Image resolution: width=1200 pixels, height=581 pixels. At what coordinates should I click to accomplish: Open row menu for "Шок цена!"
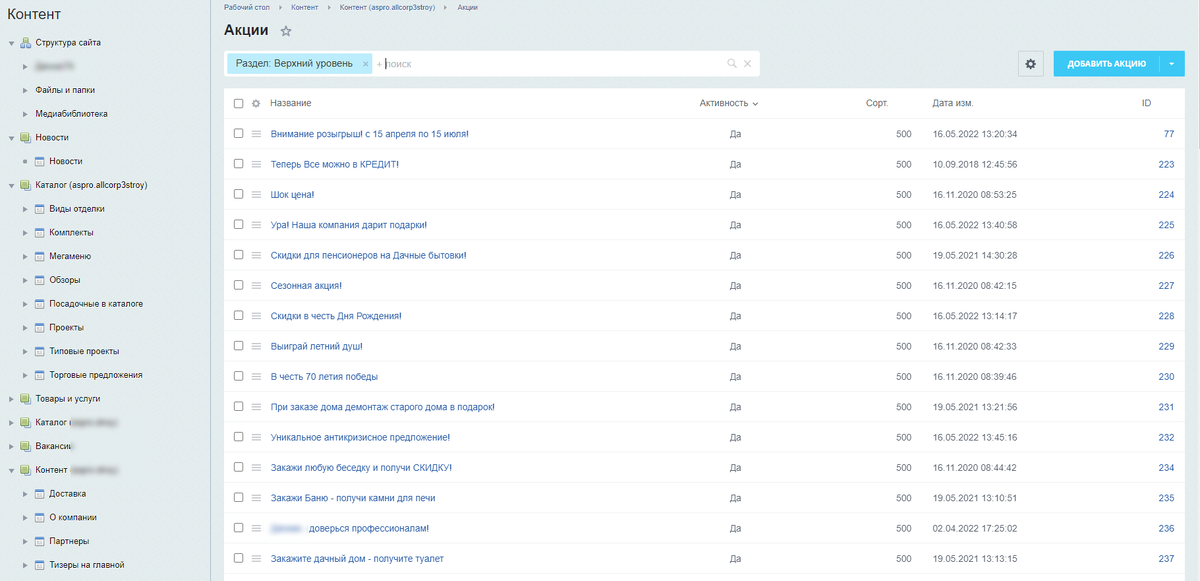256,195
